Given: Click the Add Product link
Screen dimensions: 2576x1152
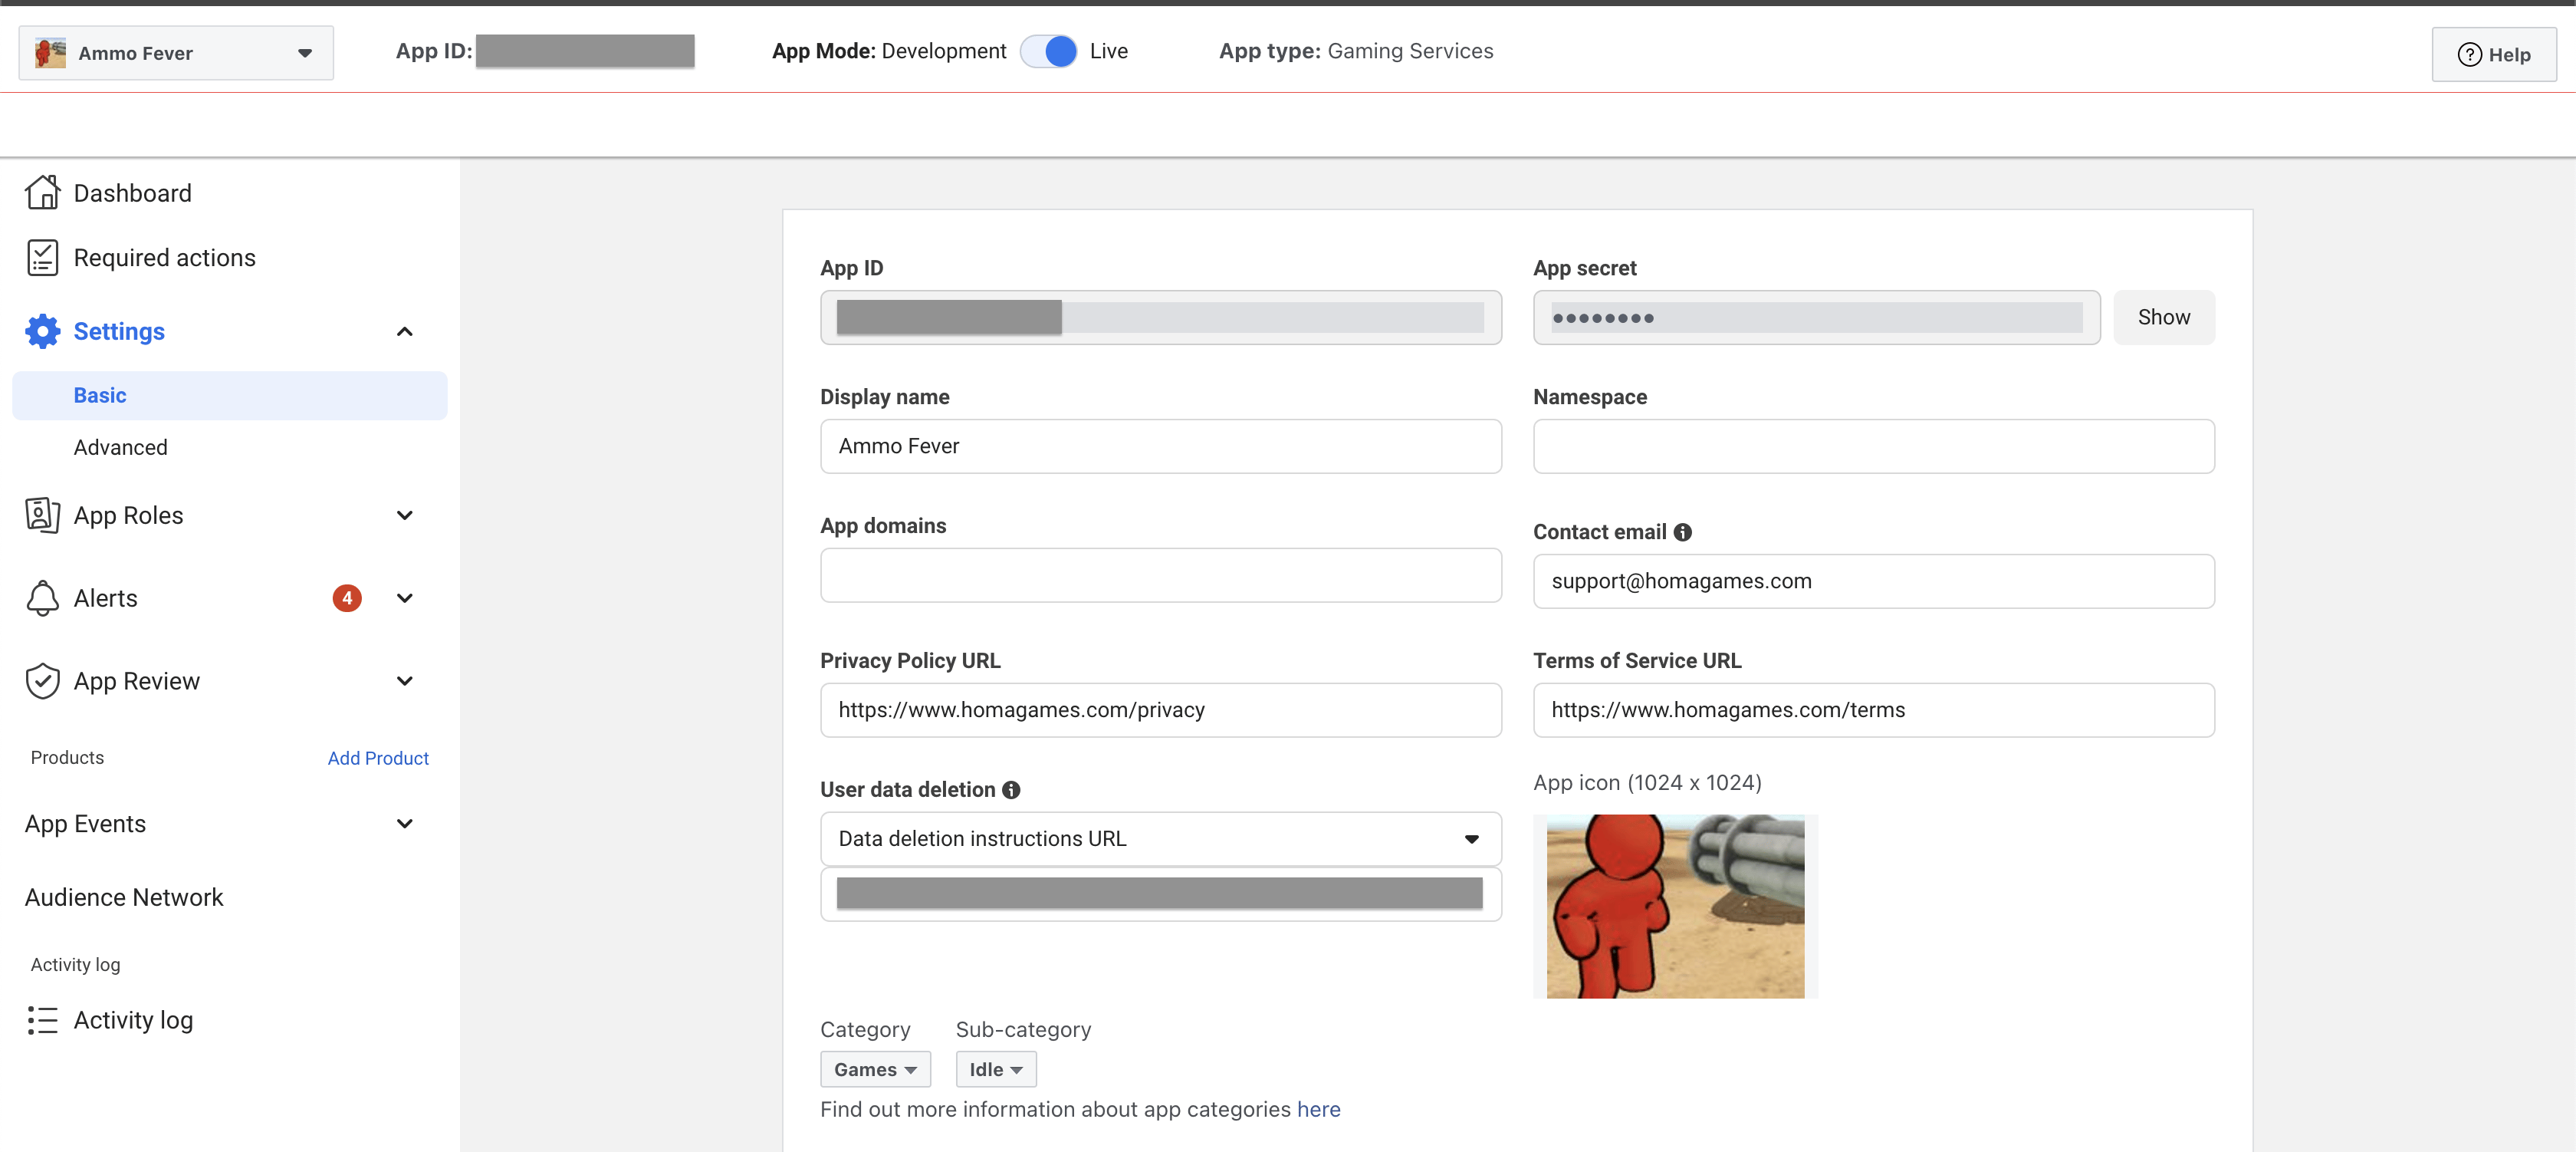Looking at the screenshot, I should [378, 758].
